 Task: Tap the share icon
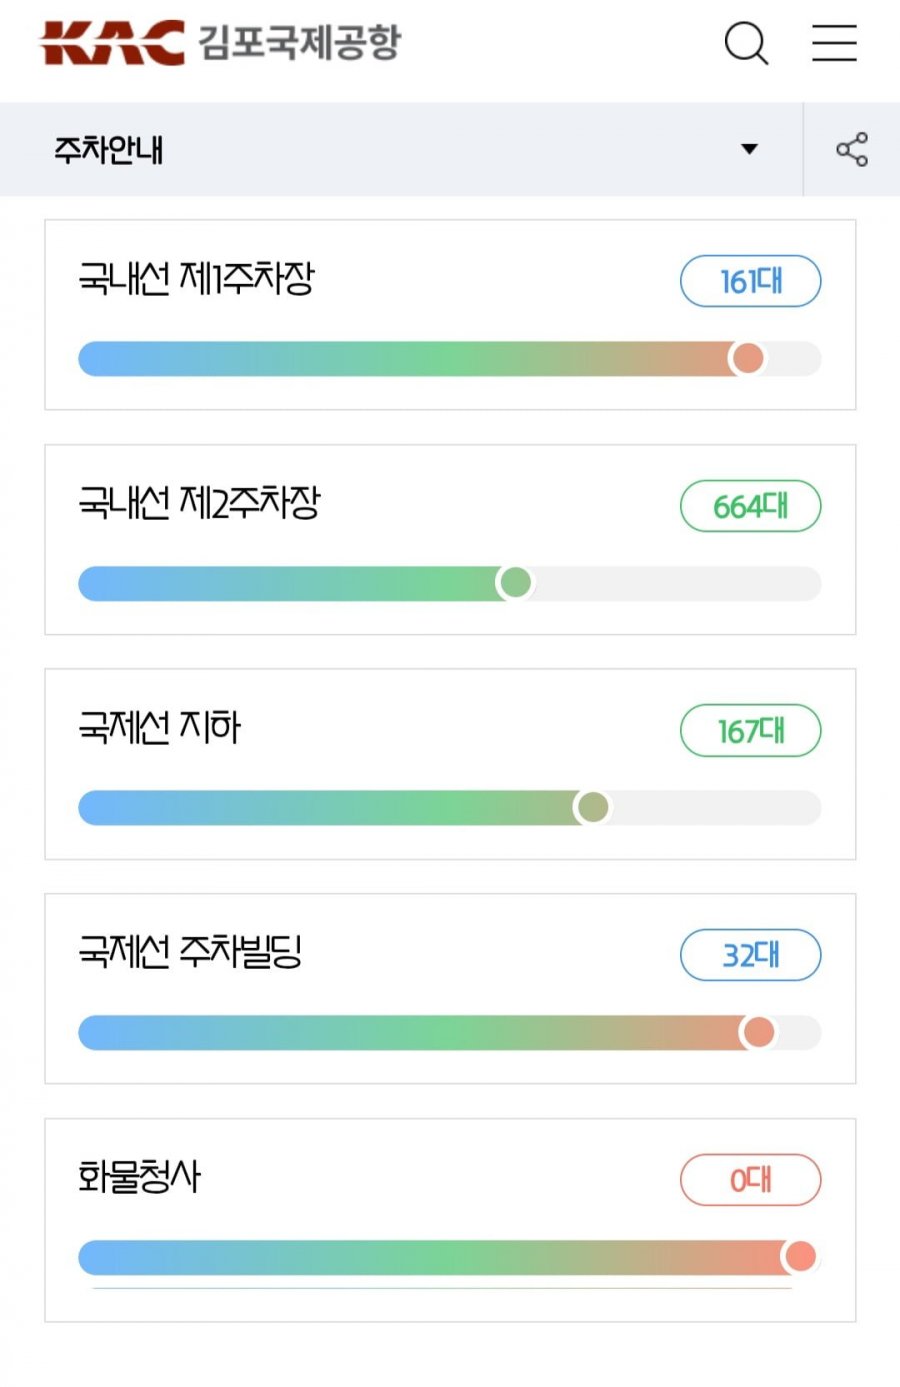(x=852, y=149)
